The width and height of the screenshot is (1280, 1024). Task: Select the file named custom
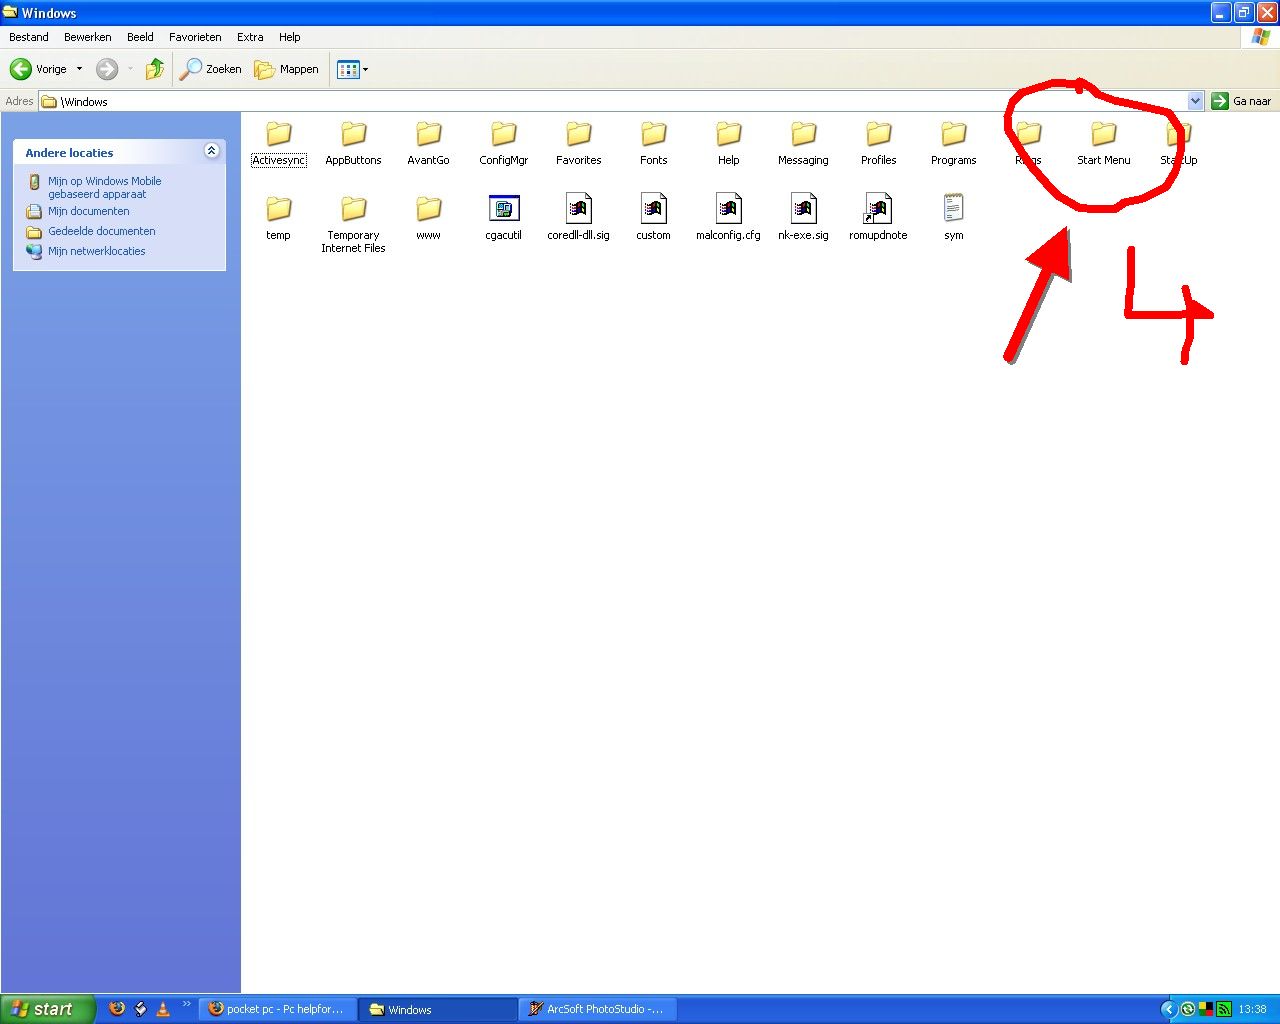tap(653, 218)
